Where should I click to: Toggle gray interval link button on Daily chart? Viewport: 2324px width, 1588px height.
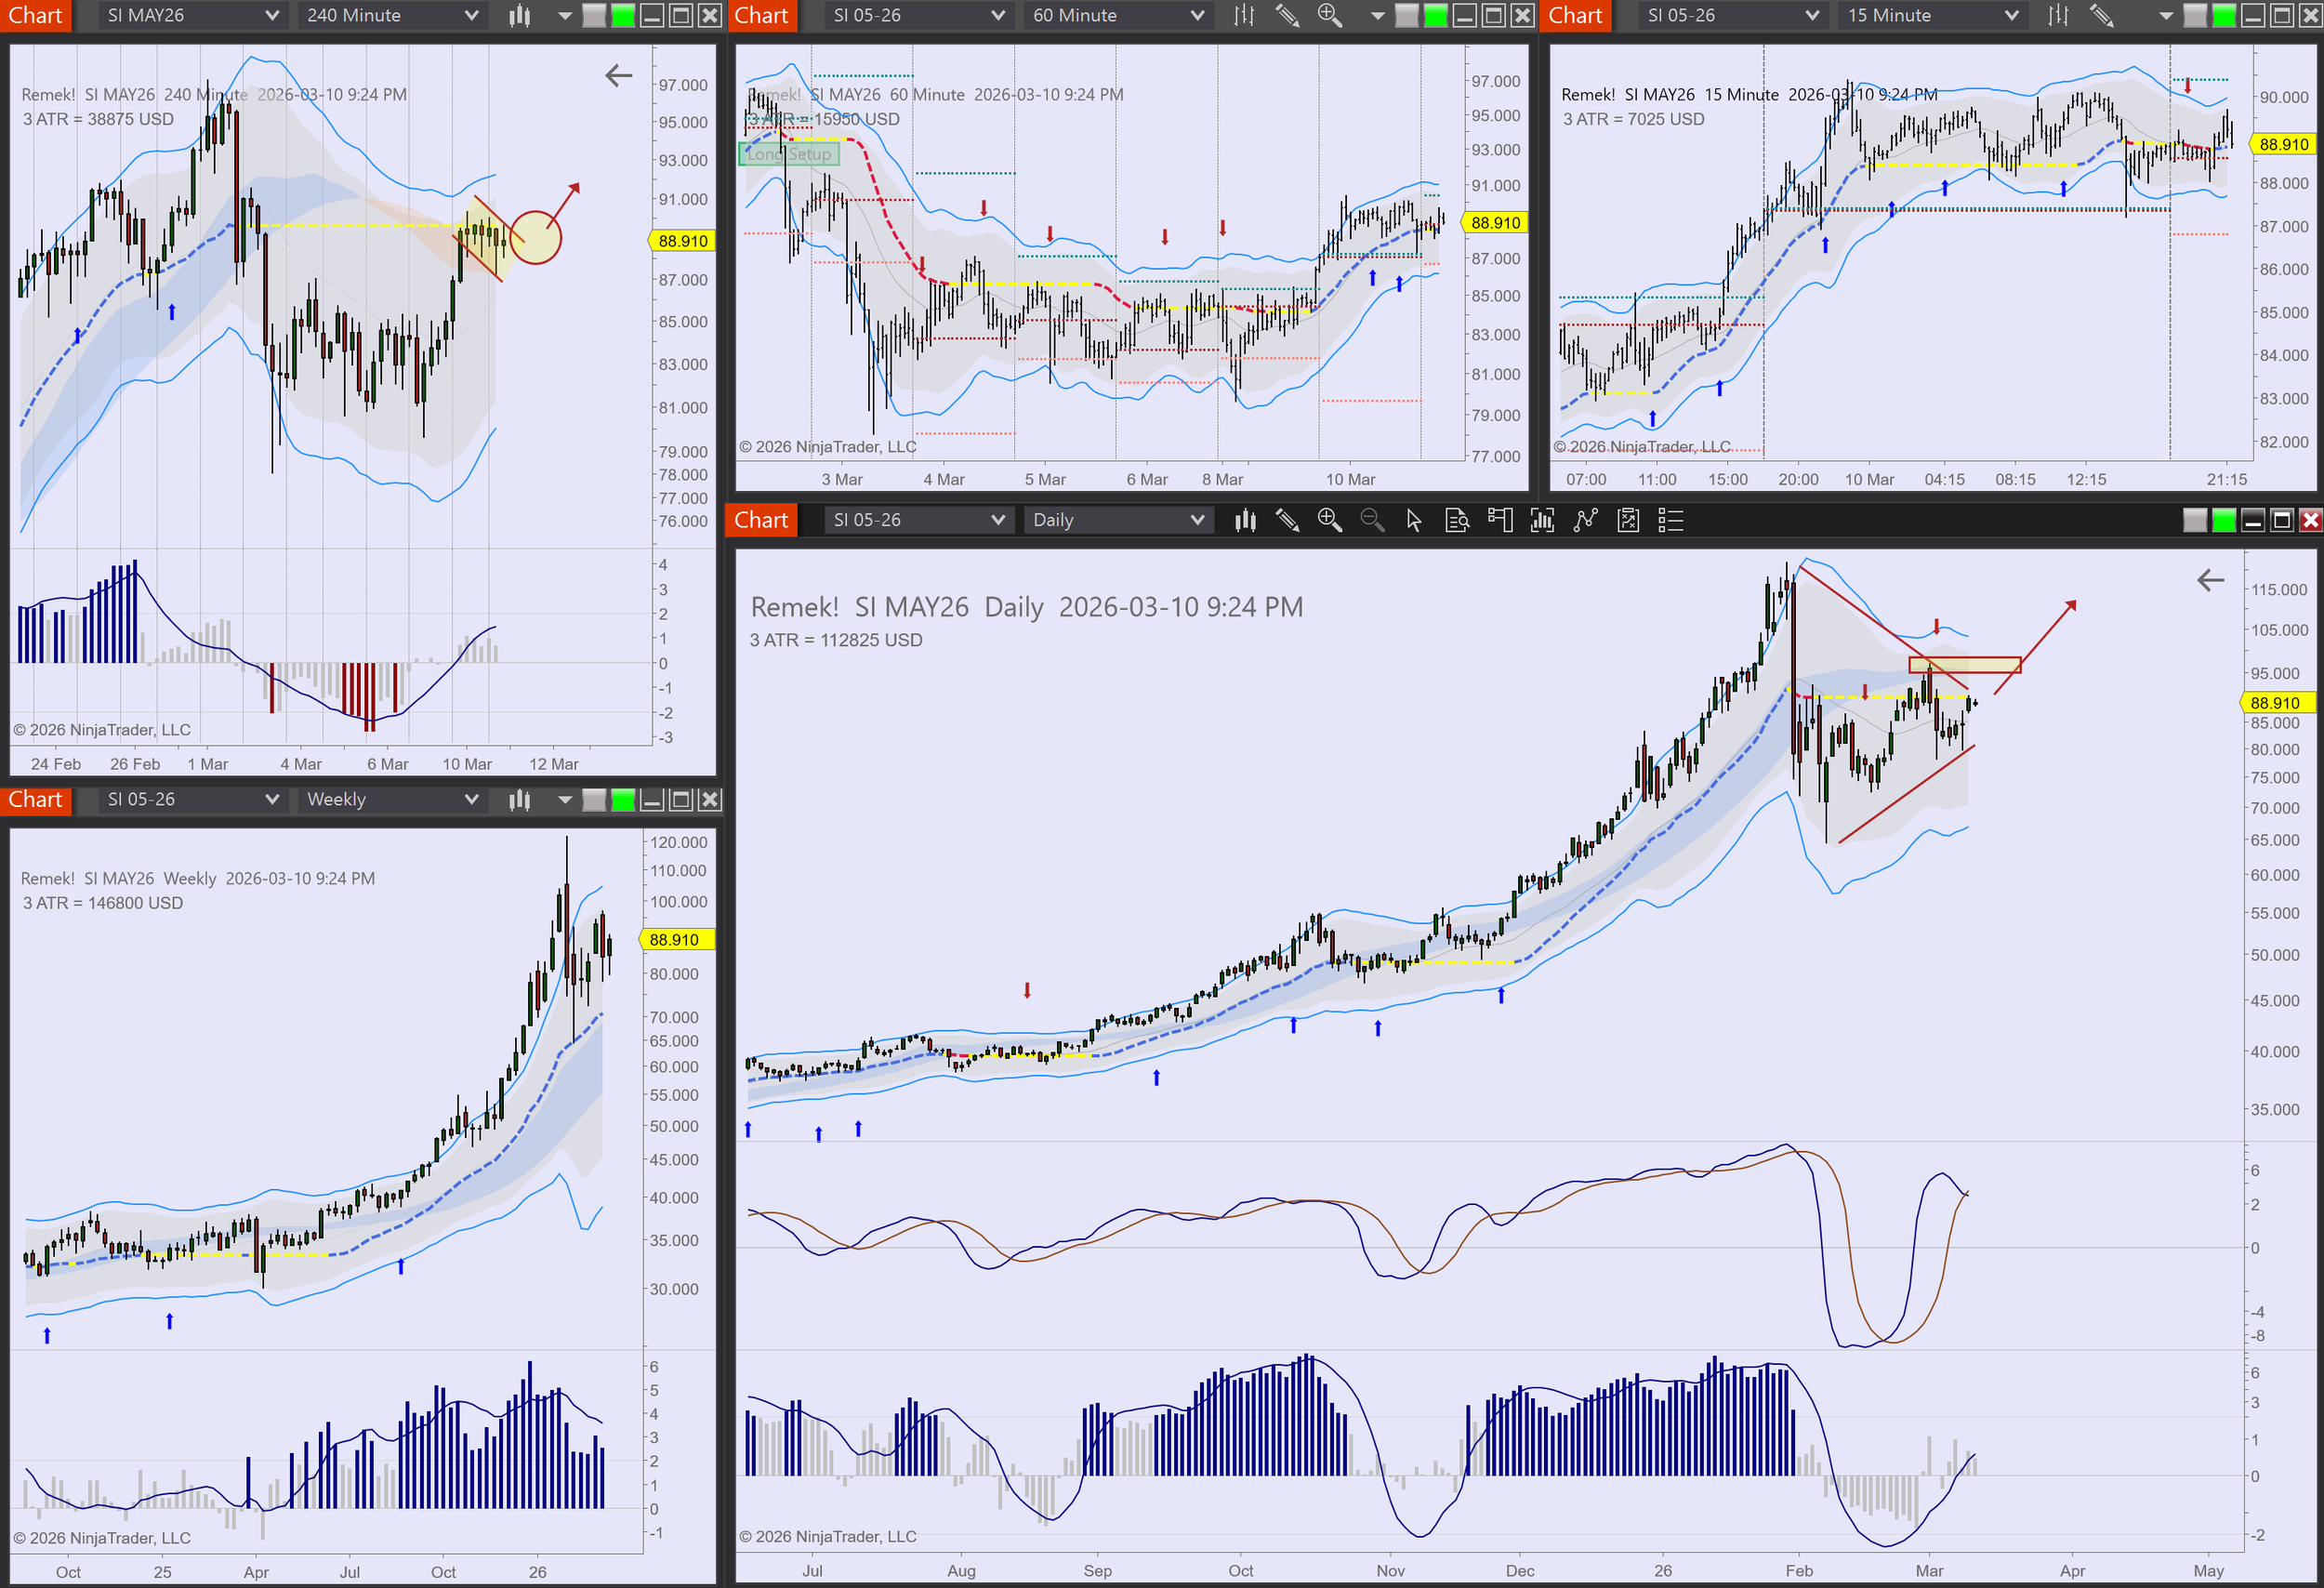point(2194,520)
